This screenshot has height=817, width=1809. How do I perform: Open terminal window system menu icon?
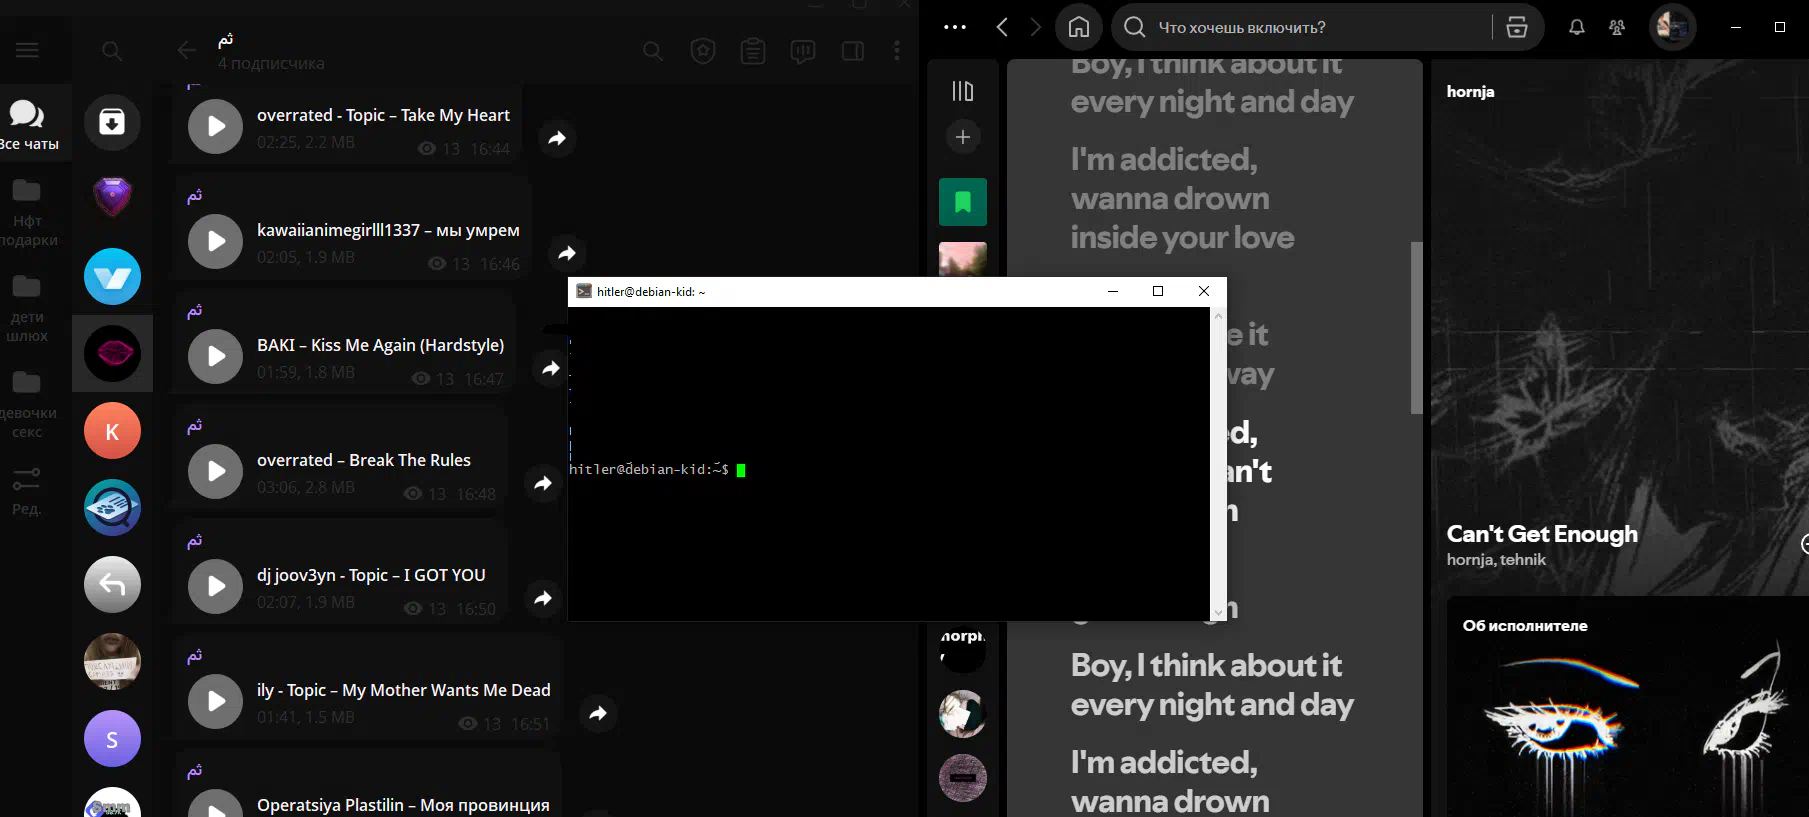[584, 291]
